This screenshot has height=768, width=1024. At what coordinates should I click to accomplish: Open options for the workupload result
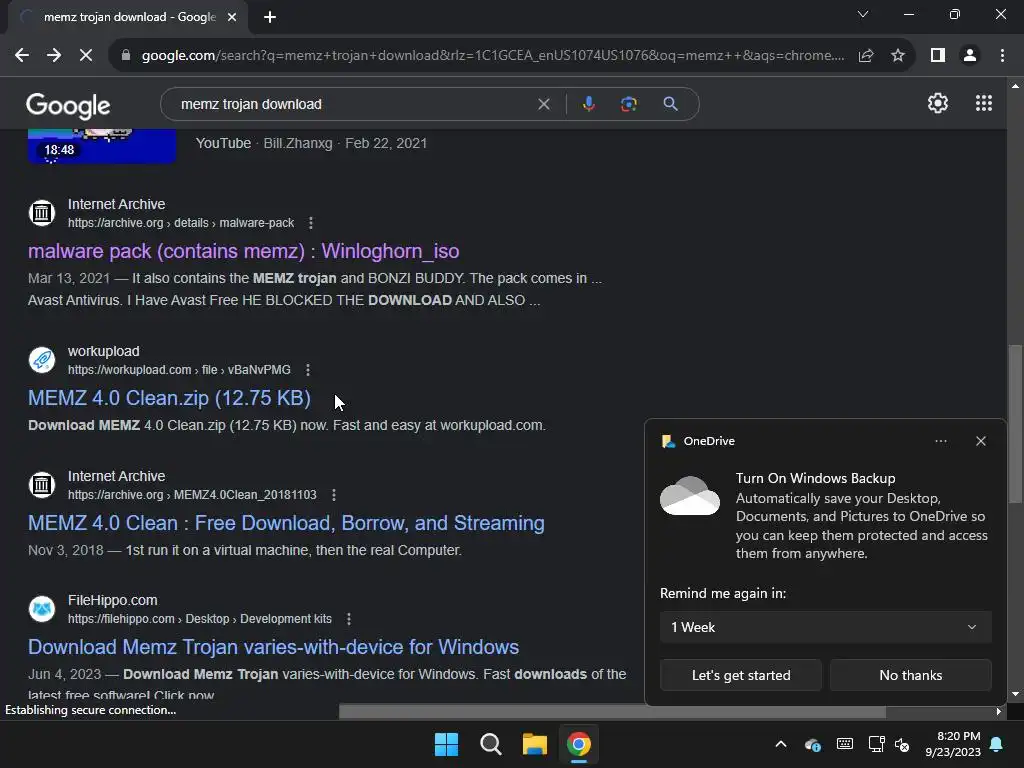(308, 370)
